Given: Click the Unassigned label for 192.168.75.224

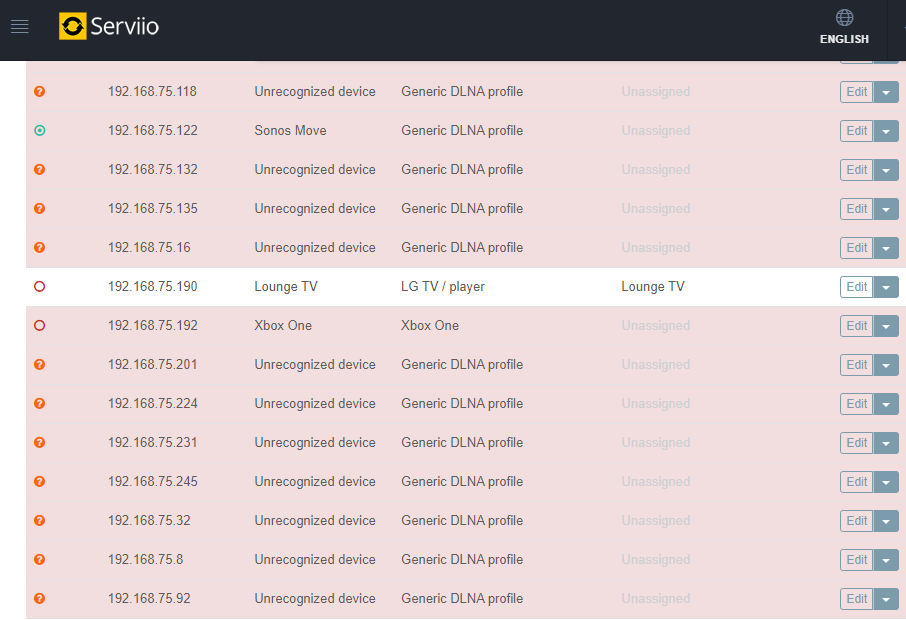Looking at the screenshot, I should (656, 403).
